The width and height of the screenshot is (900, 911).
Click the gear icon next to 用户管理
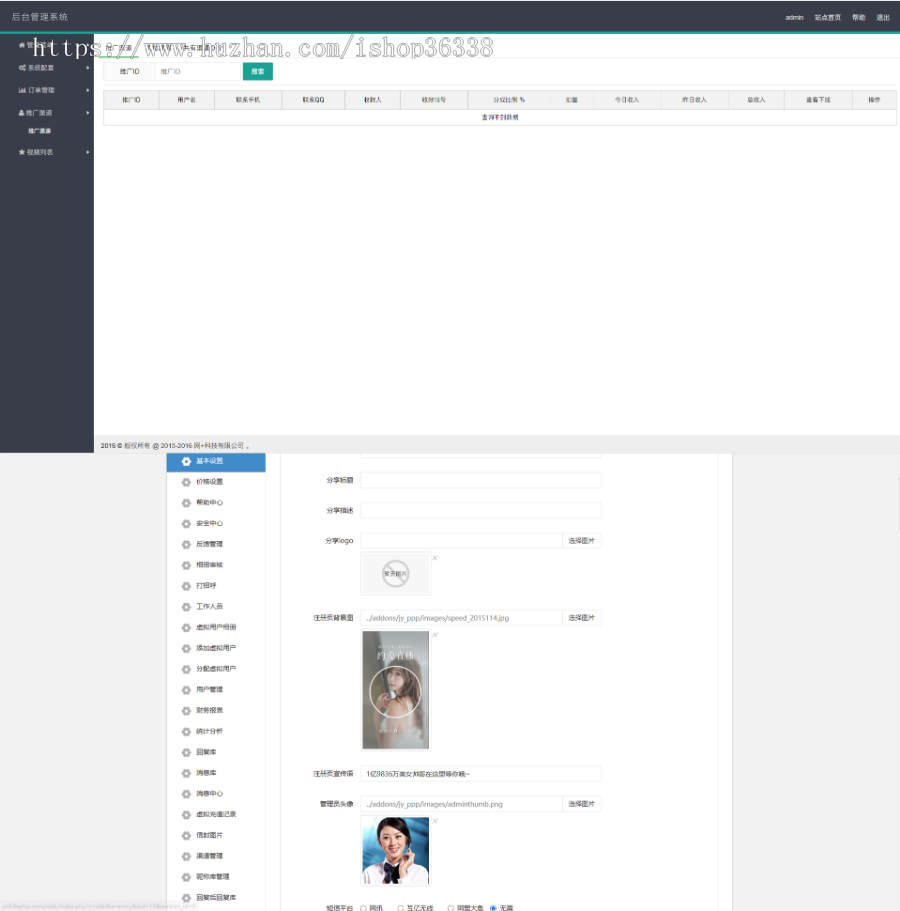coord(186,690)
